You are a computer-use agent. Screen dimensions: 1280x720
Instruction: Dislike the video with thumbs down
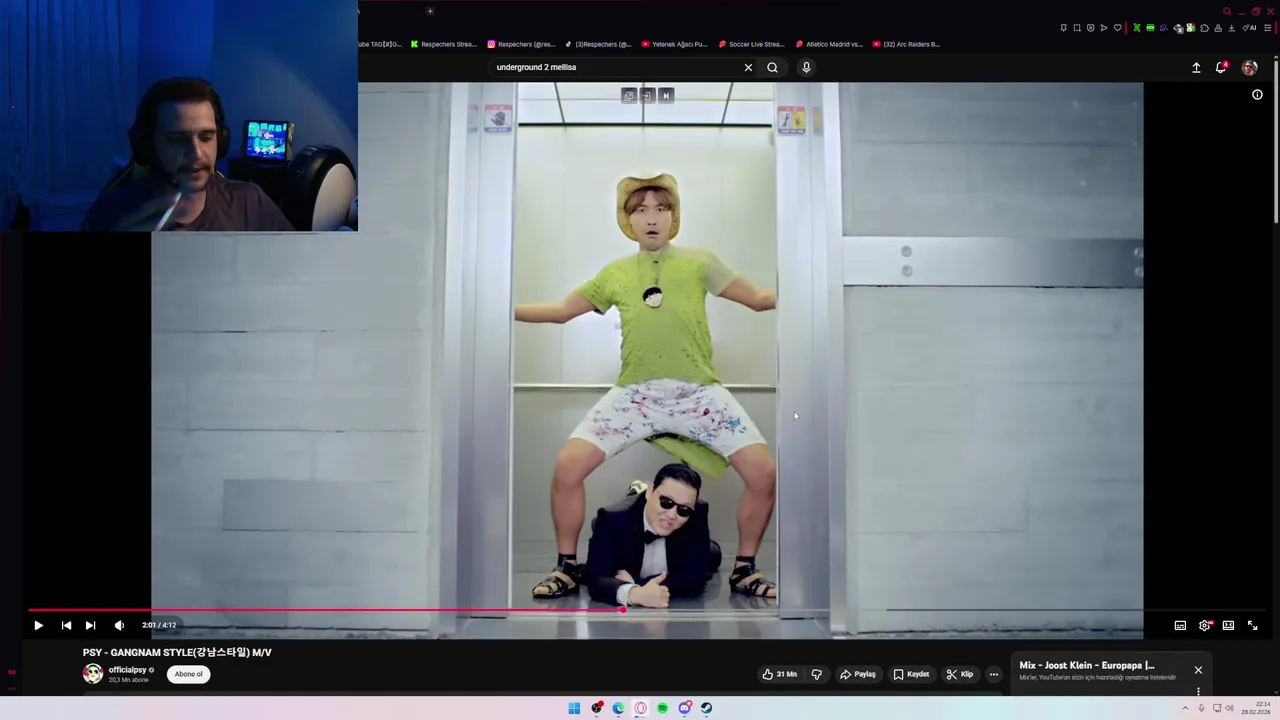pos(816,674)
